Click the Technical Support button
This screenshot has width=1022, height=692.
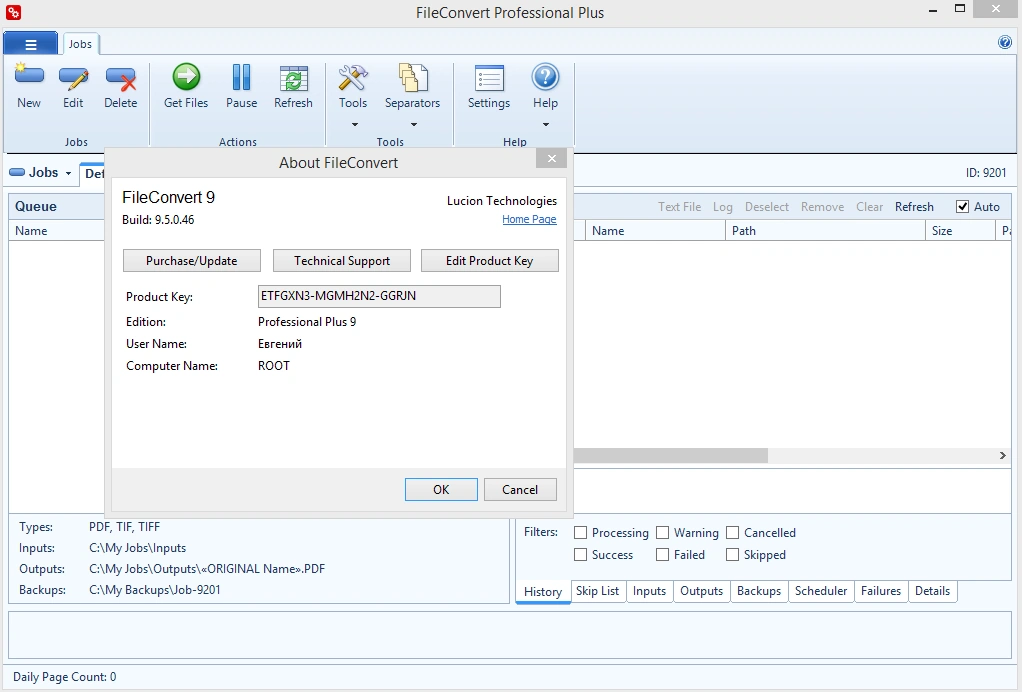342,261
